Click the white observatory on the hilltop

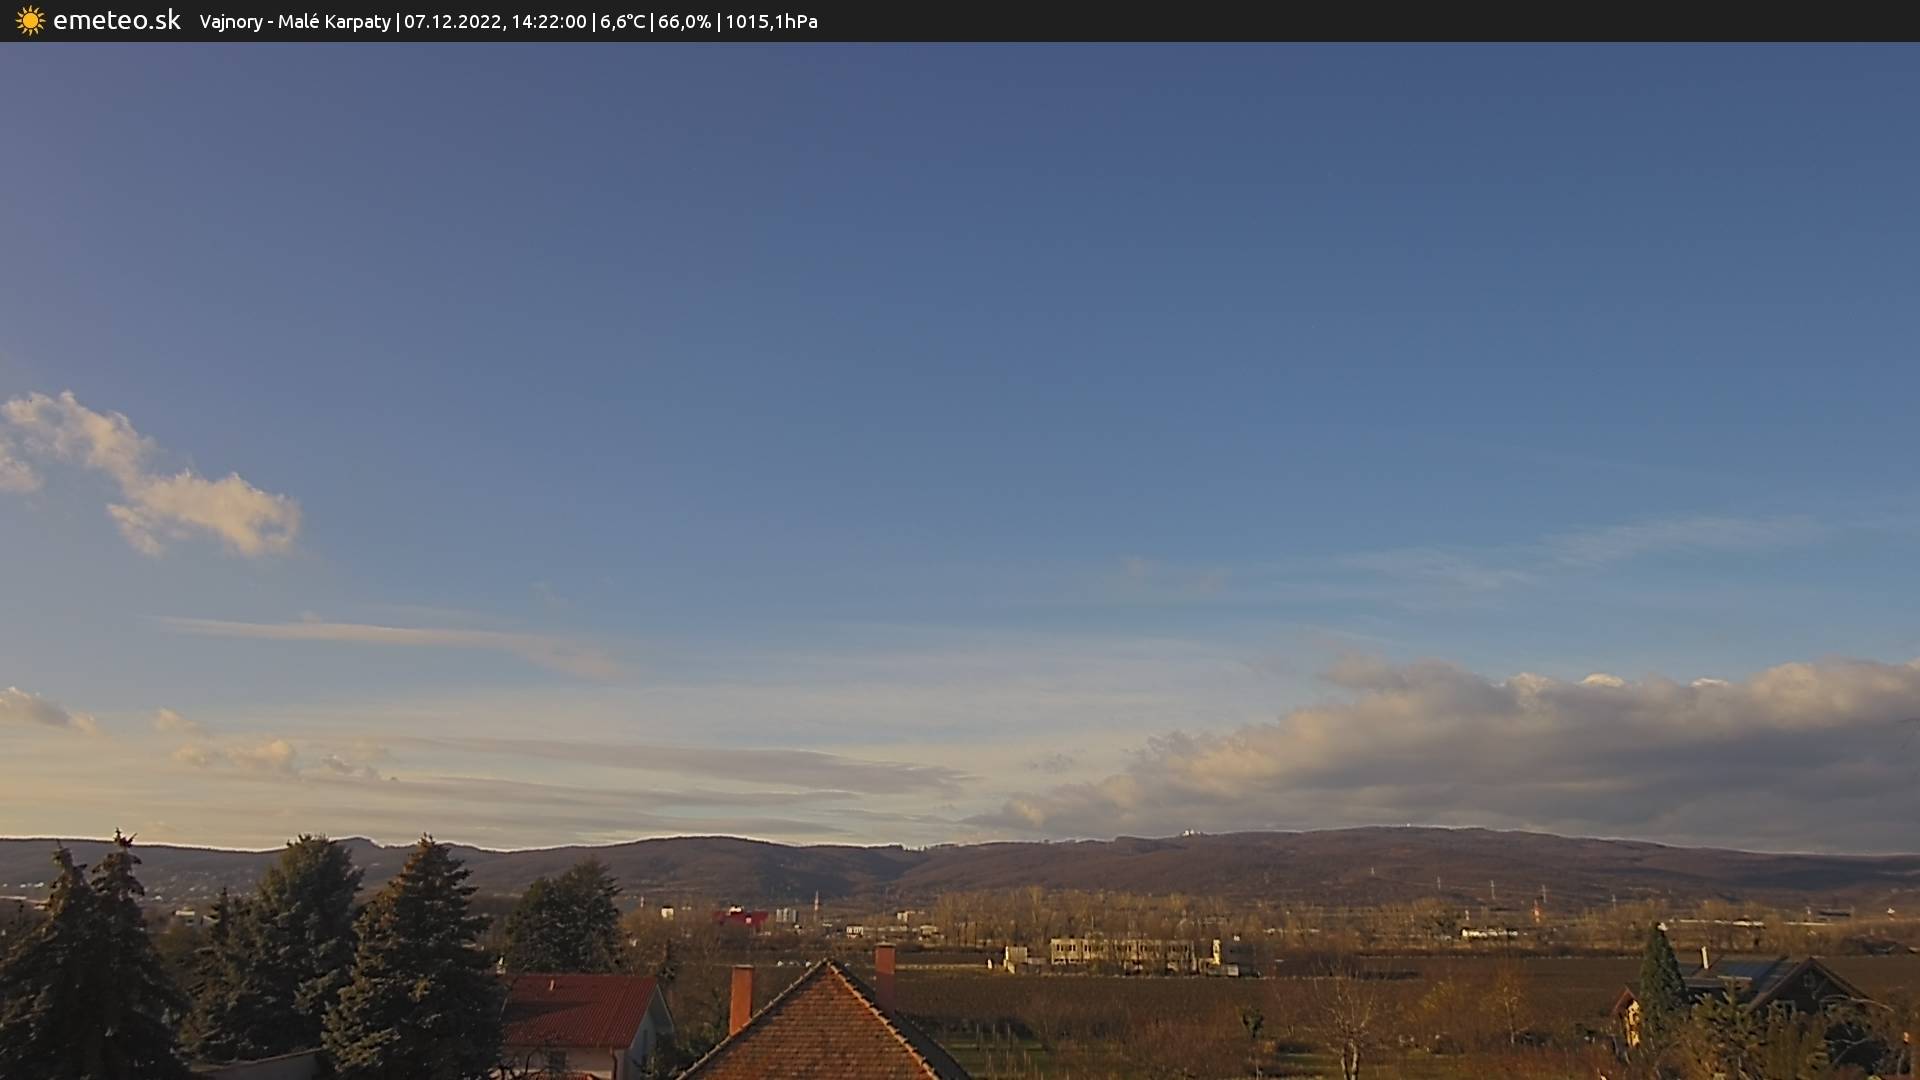pyautogui.click(x=1188, y=832)
